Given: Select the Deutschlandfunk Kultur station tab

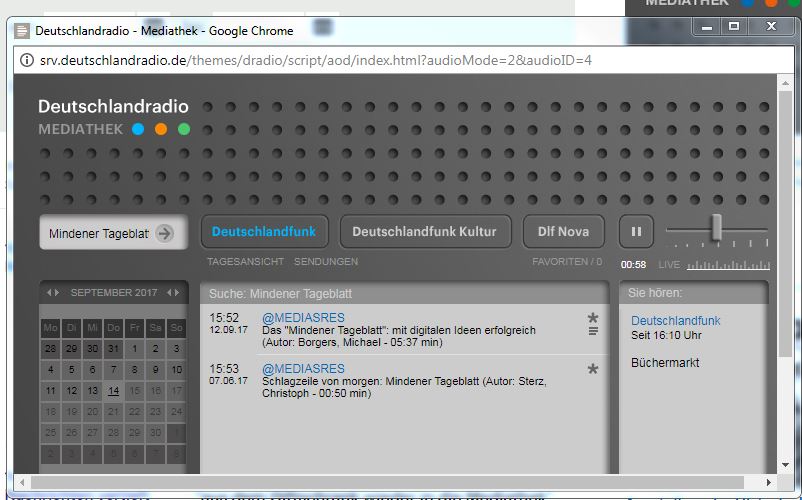Looking at the screenshot, I should click(x=425, y=232).
